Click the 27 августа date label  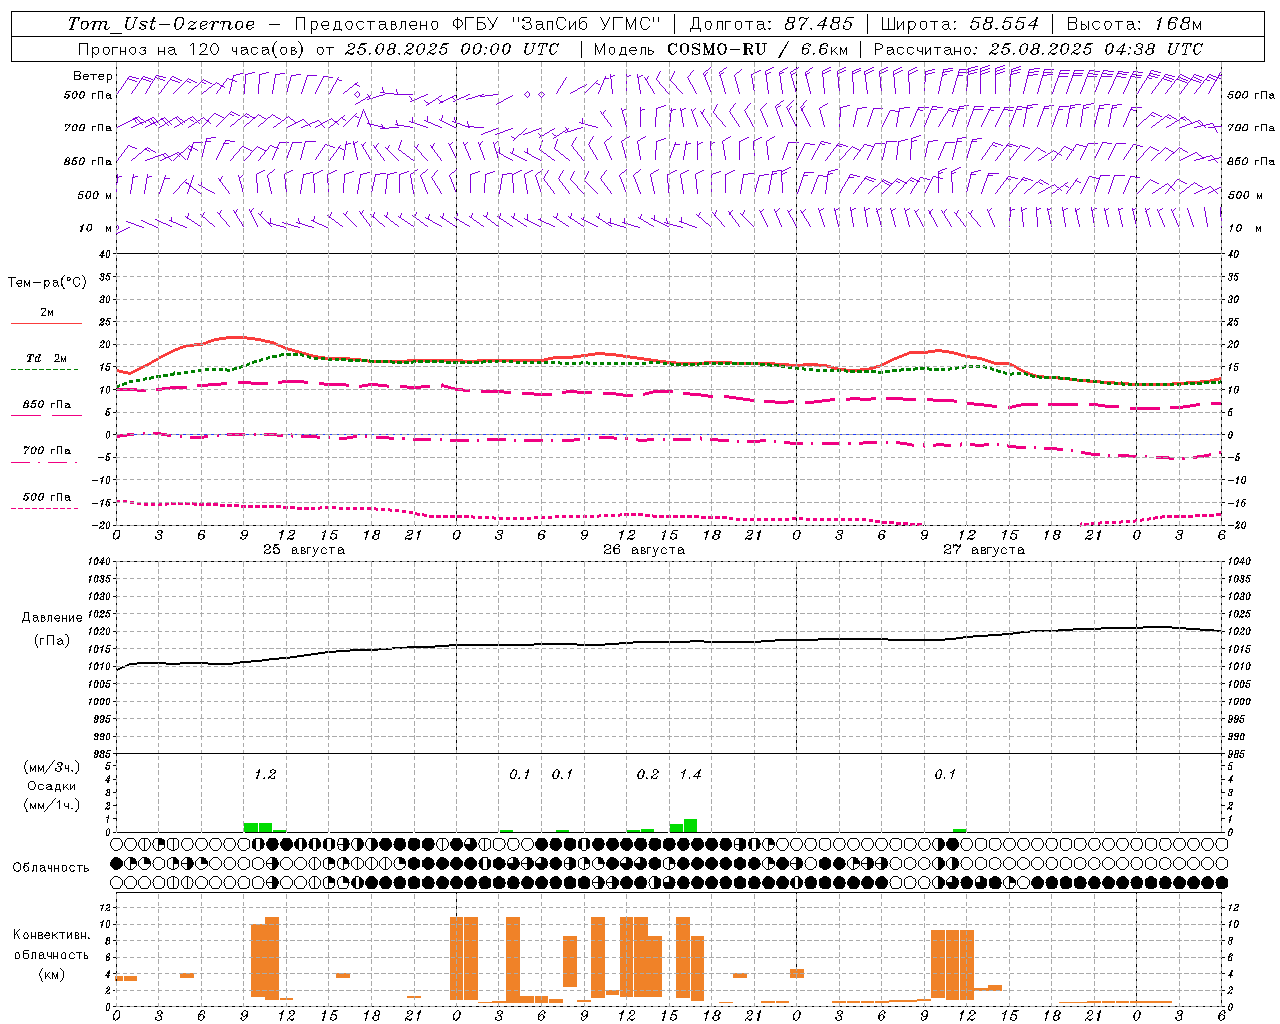pyautogui.click(x=983, y=550)
